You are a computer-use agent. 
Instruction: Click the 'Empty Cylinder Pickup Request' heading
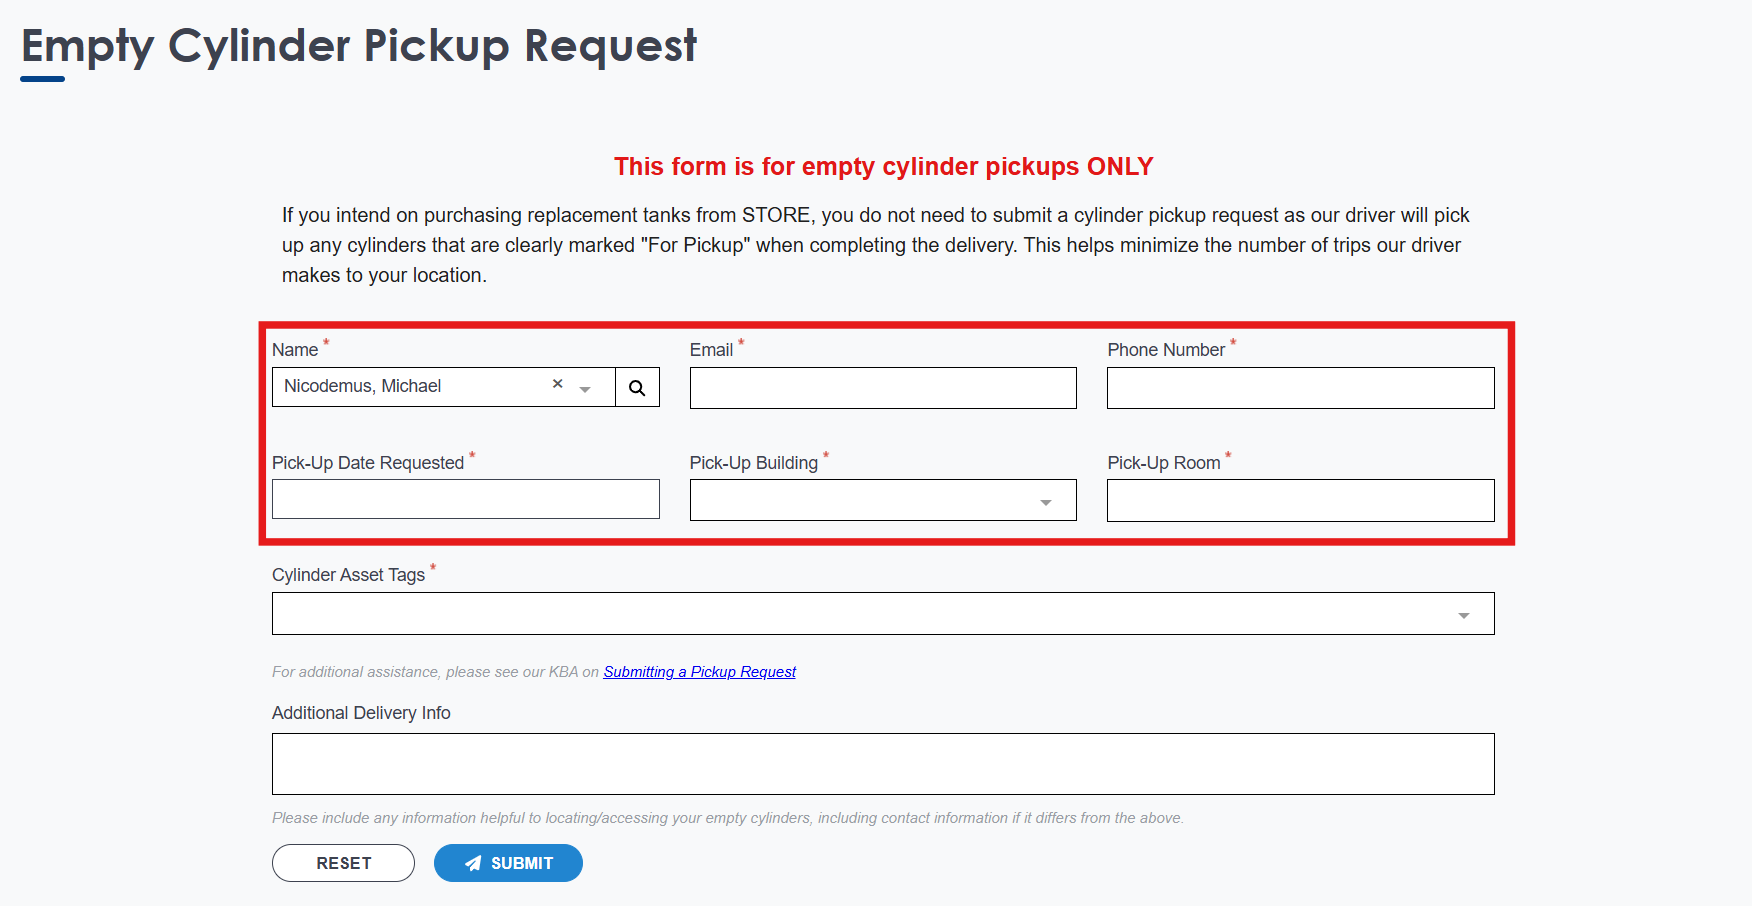pyautogui.click(x=359, y=46)
